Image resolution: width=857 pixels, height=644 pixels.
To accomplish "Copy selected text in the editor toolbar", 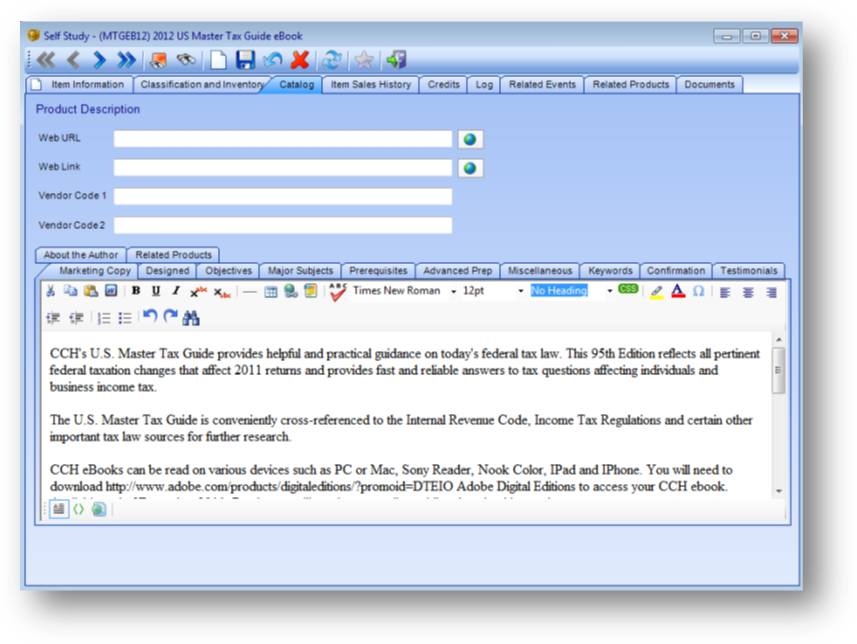I will (71, 291).
